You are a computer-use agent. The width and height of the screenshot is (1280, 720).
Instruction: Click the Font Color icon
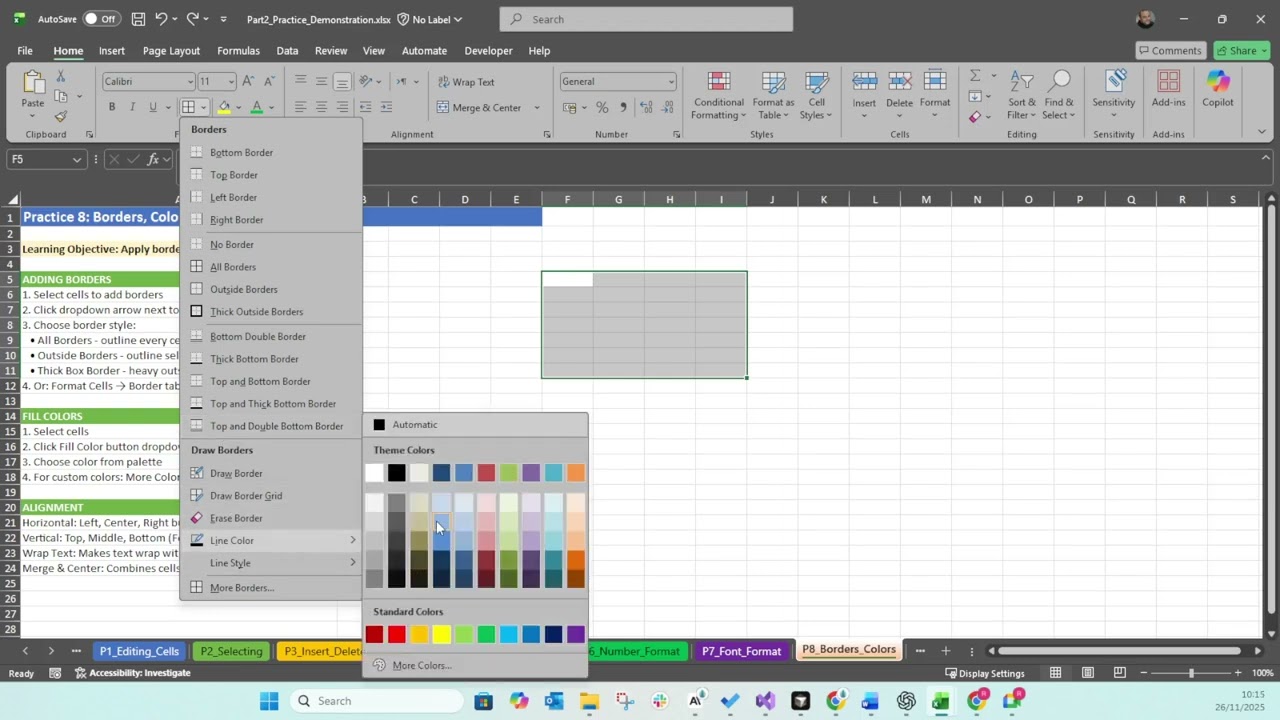(x=257, y=107)
